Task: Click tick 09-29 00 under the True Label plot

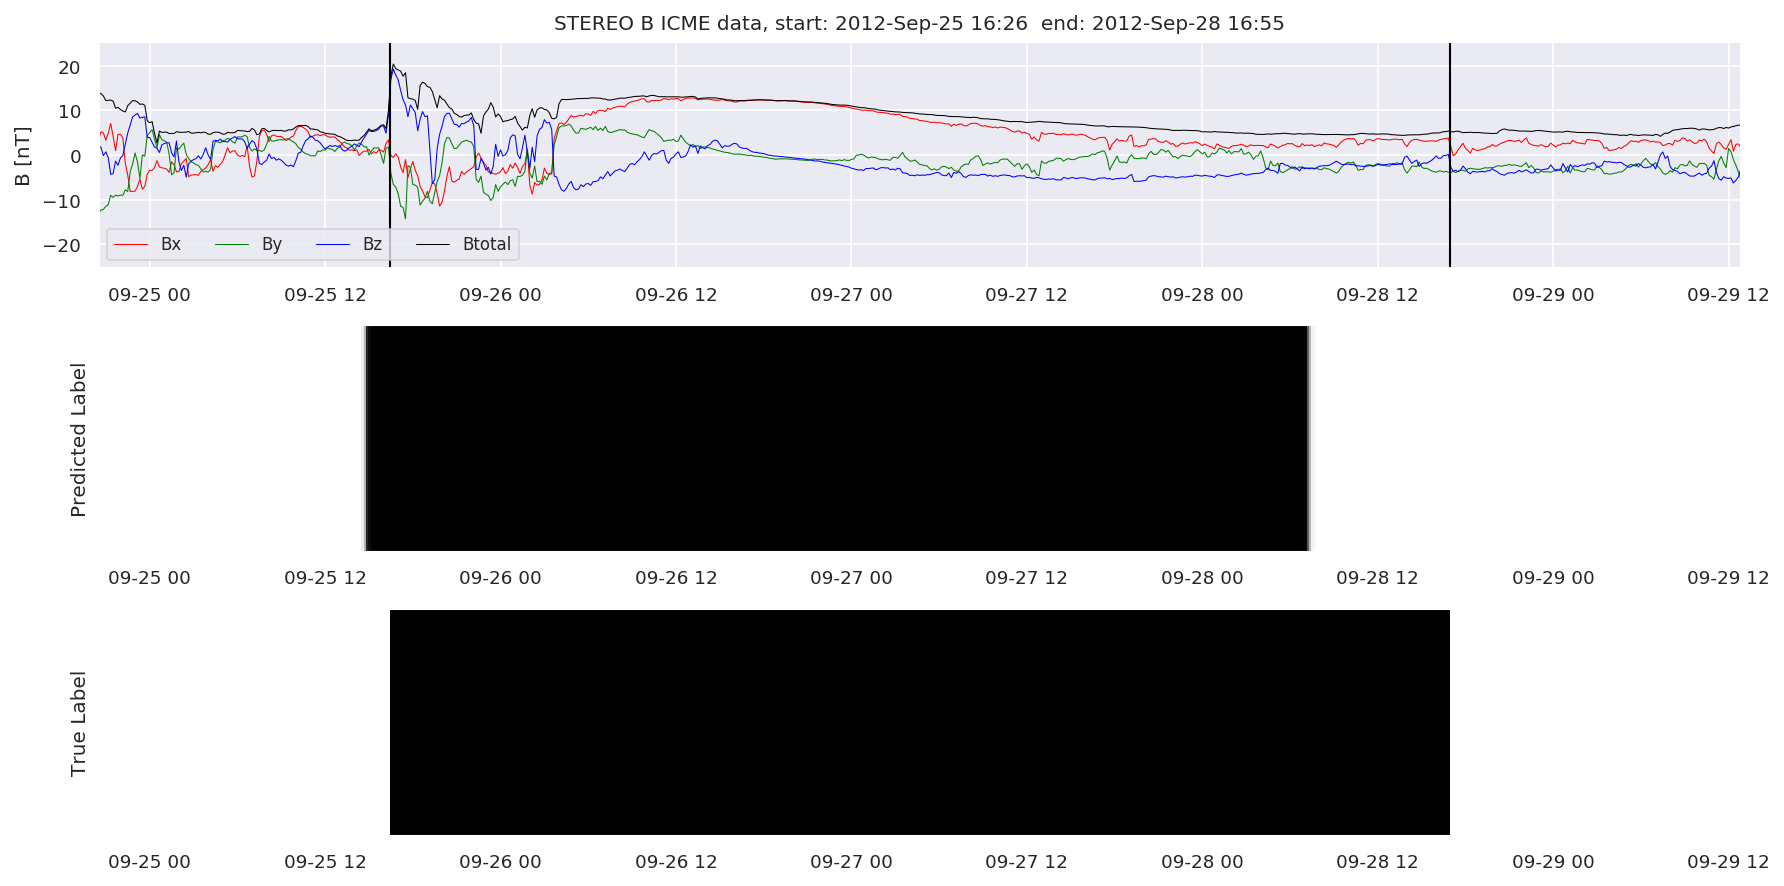Action: pos(1554,862)
